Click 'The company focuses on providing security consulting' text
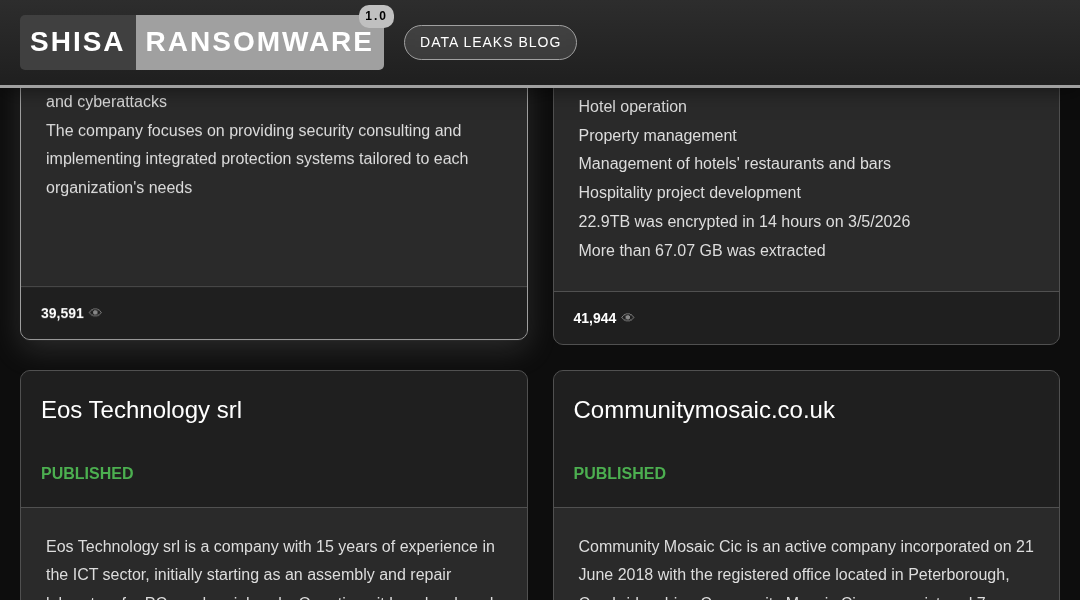The height and width of the screenshot is (600, 1080). click(x=253, y=131)
